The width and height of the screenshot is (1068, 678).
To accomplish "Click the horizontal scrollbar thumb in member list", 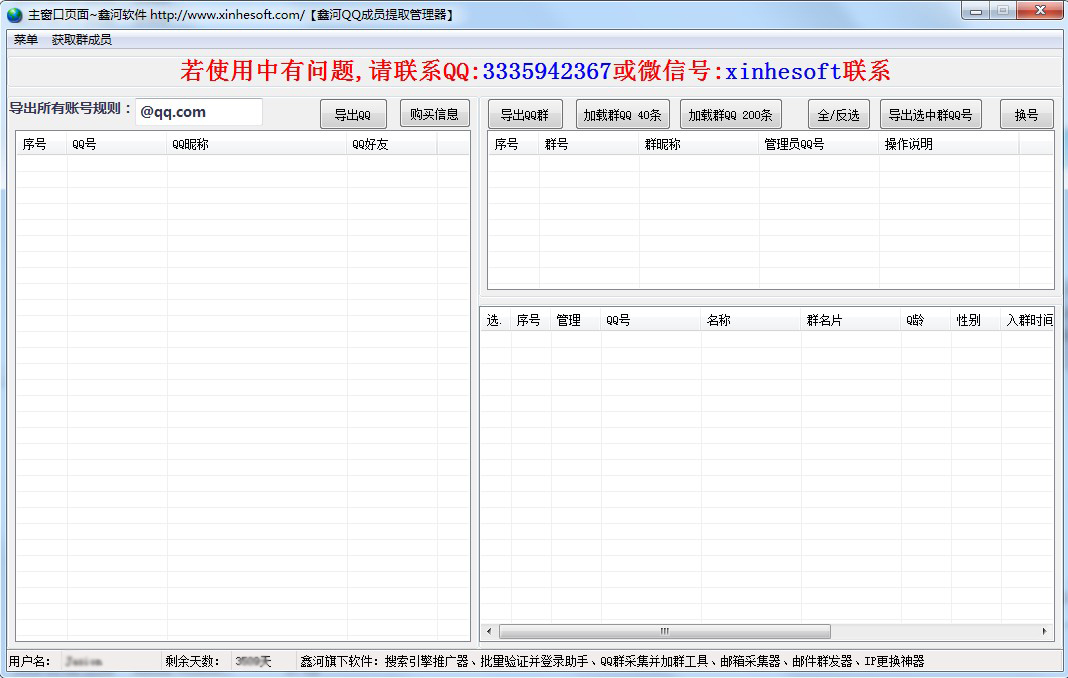I will [x=665, y=632].
